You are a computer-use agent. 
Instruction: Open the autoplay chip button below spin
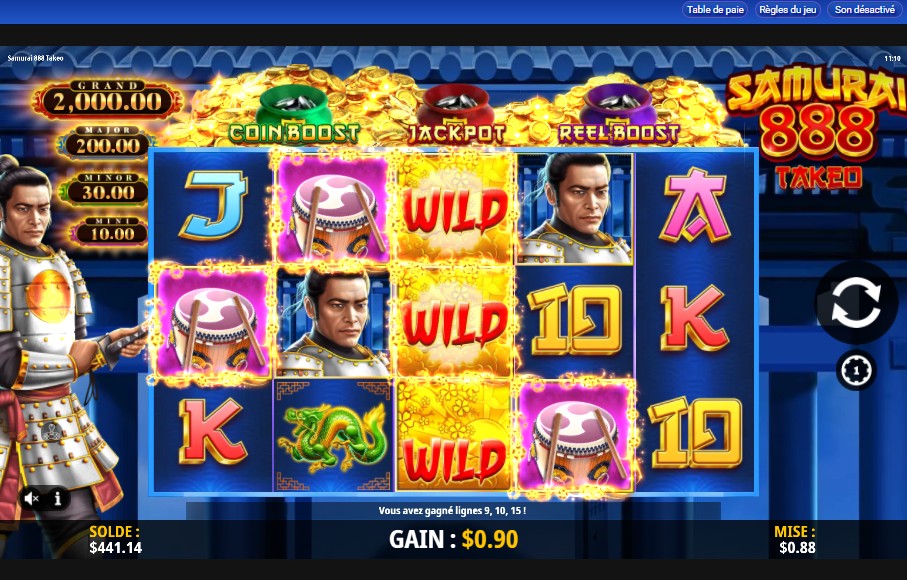[856, 370]
